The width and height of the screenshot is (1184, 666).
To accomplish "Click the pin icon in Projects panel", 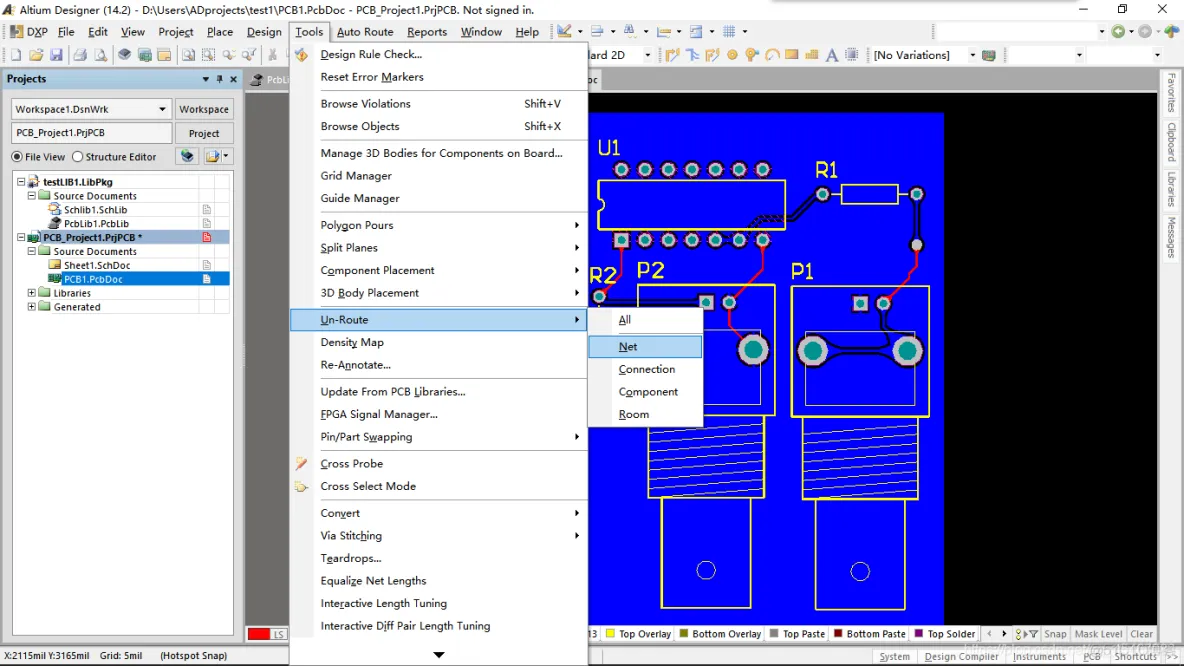I will click(220, 79).
